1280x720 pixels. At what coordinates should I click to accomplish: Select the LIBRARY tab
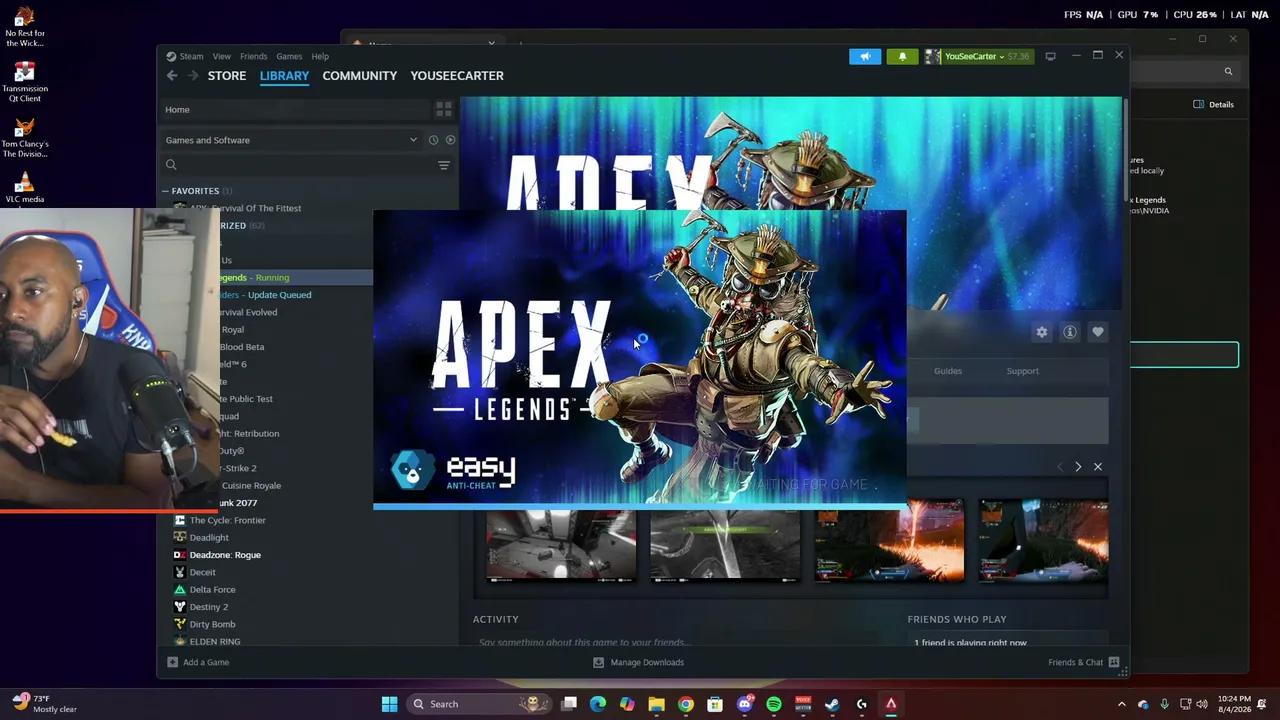tap(285, 76)
